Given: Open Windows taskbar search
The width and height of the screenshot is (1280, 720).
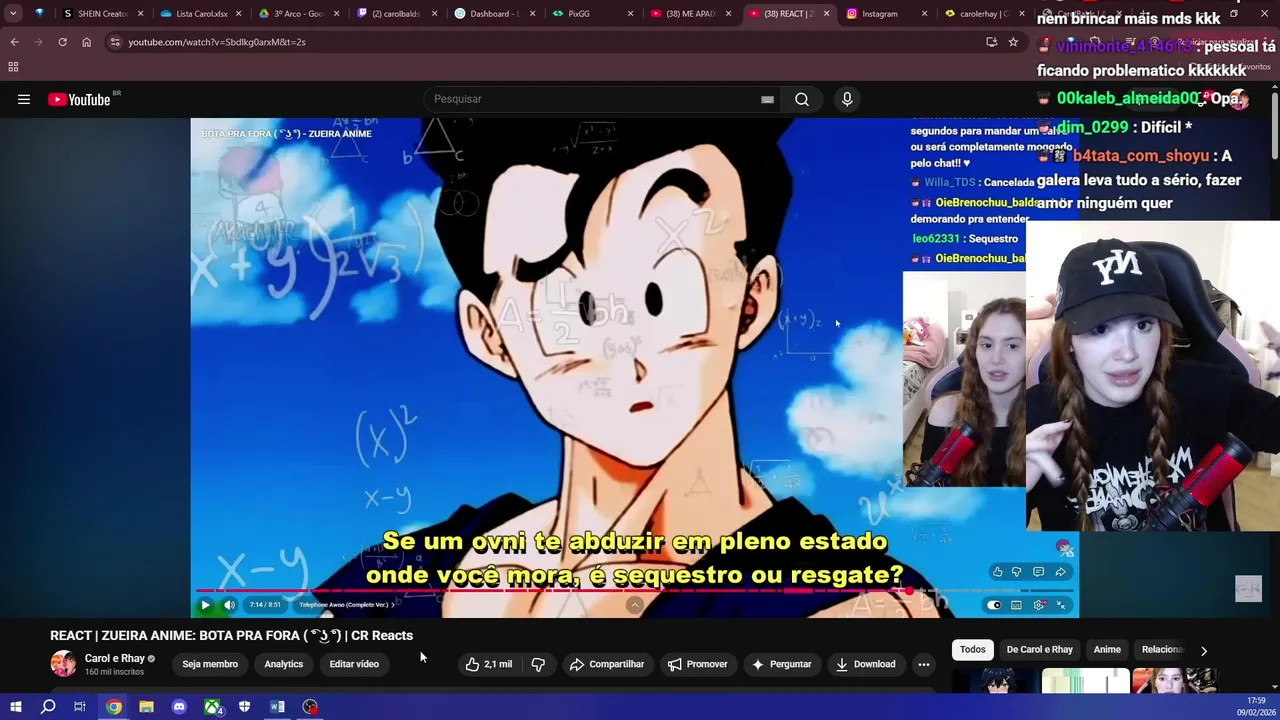Looking at the screenshot, I should click(47, 707).
